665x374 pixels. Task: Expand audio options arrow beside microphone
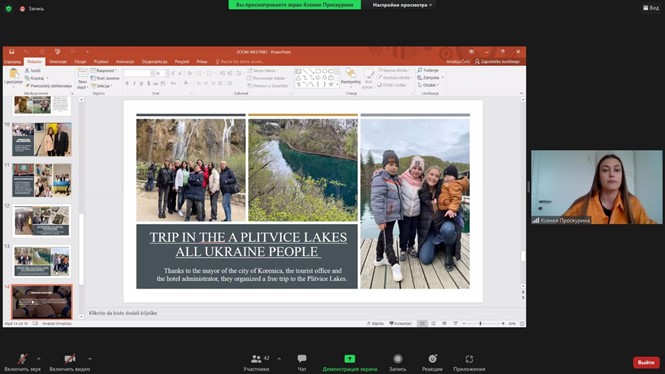pos(39,359)
